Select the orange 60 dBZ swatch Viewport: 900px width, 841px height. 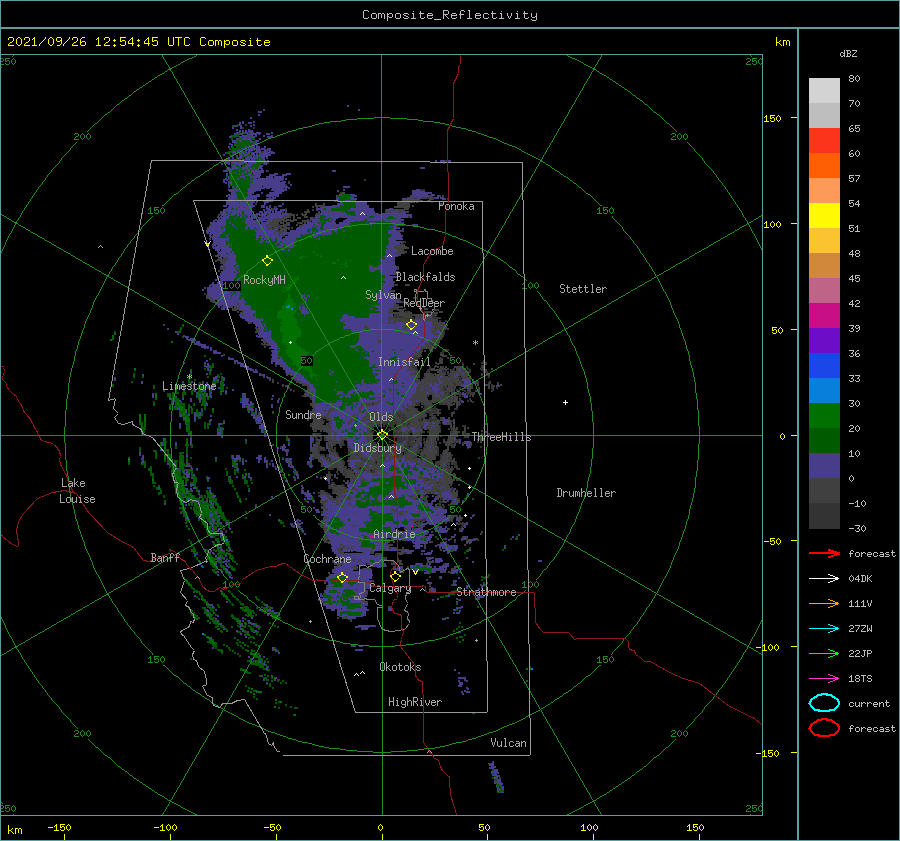824,165
